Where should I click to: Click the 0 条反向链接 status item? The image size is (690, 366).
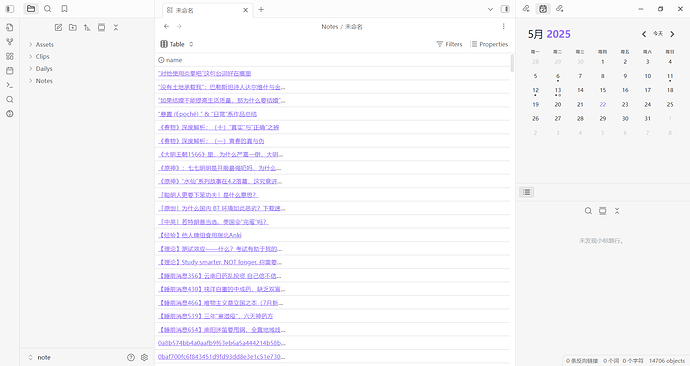[x=582, y=361]
